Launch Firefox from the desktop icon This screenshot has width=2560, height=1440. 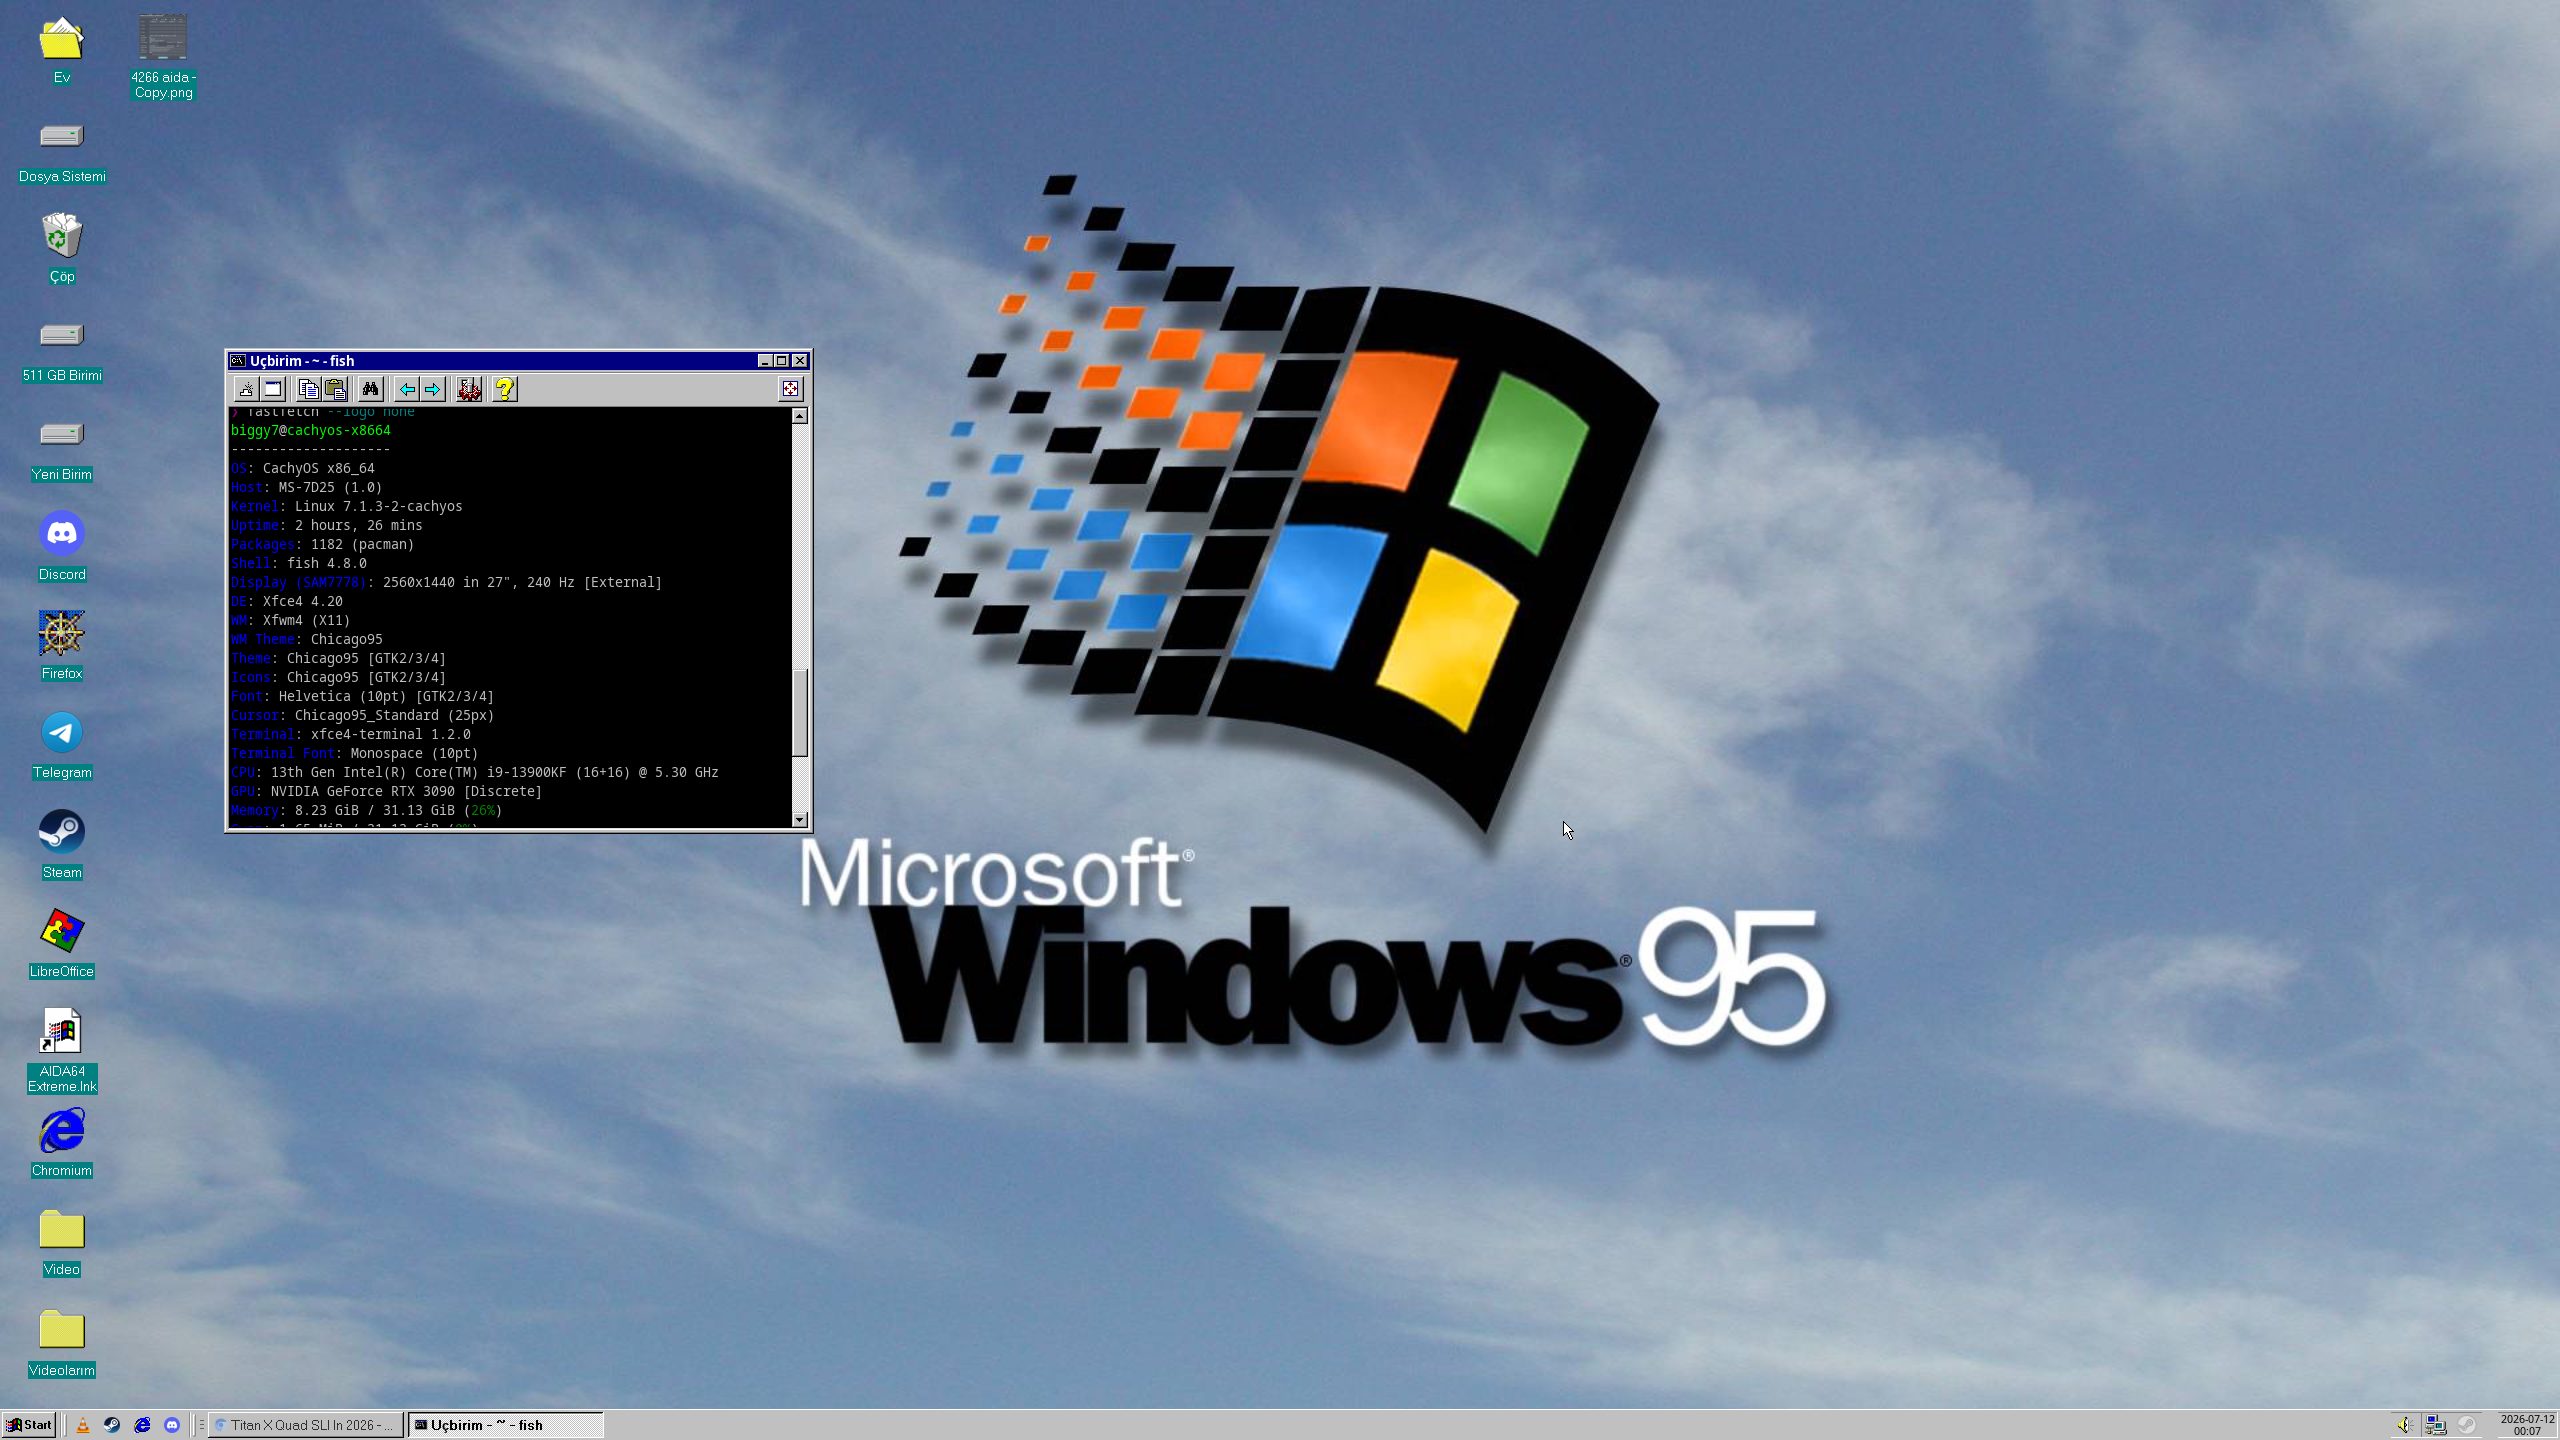(x=62, y=645)
